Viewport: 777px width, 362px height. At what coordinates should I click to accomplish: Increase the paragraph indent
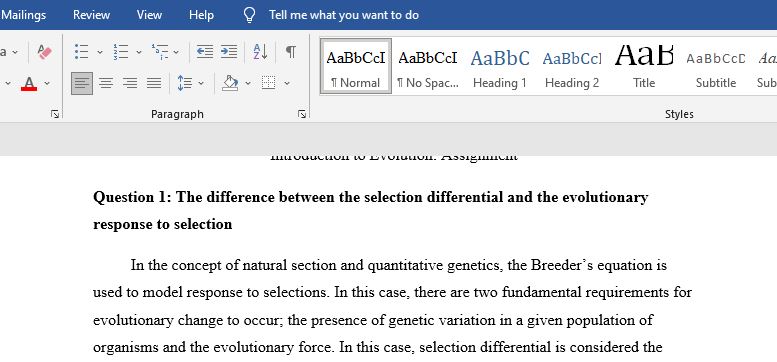(x=228, y=52)
